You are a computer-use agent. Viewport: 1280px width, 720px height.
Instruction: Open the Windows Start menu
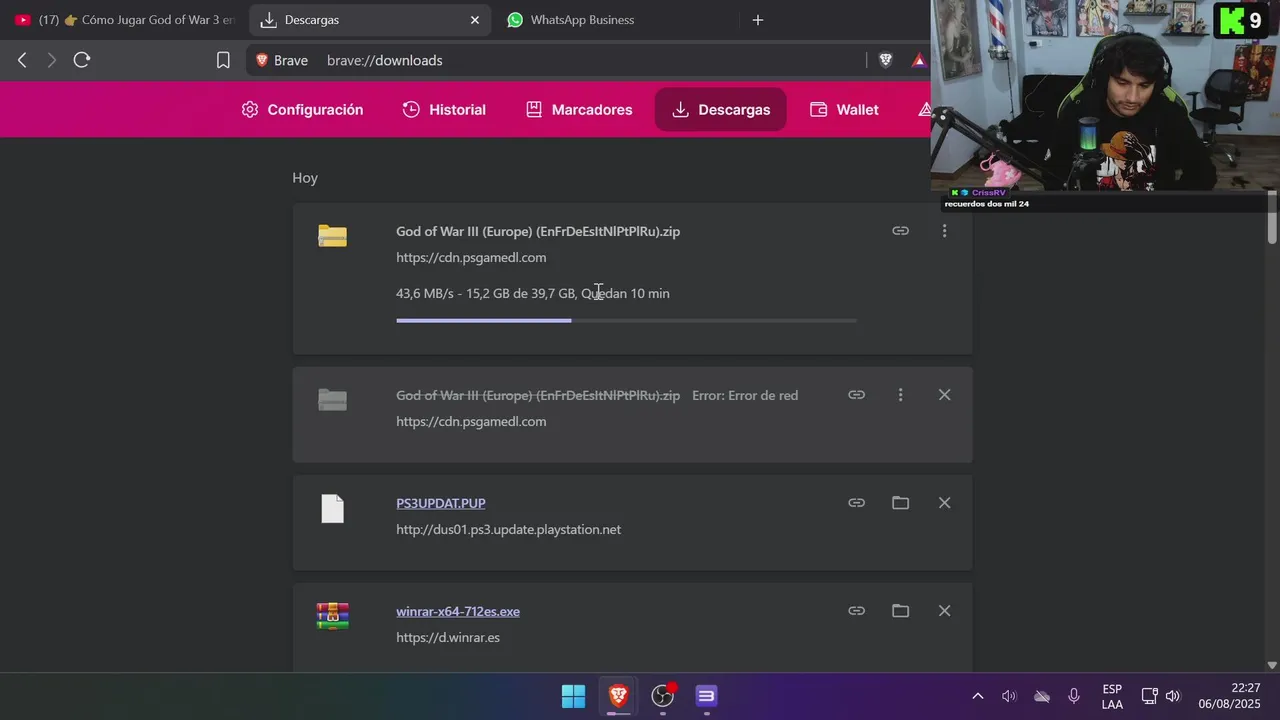(573, 696)
